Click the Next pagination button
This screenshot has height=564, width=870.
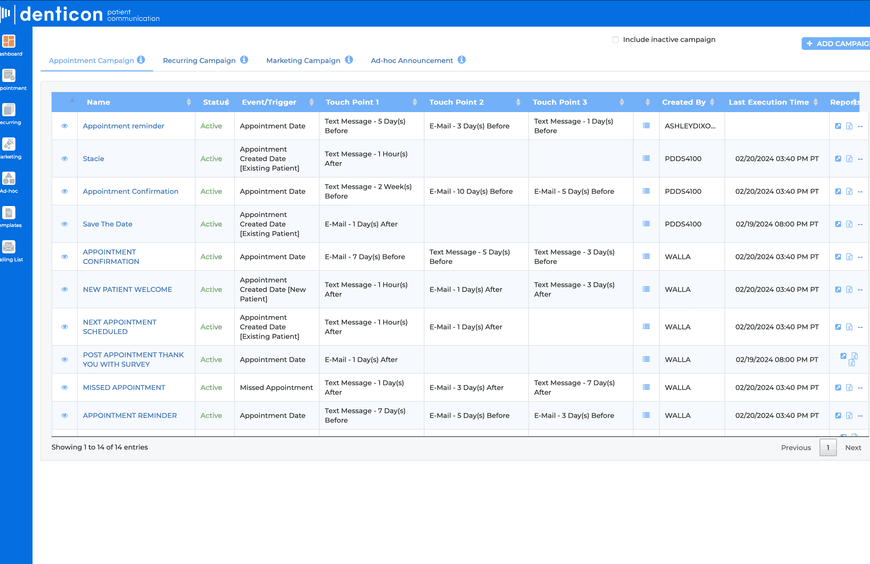point(852,448)
